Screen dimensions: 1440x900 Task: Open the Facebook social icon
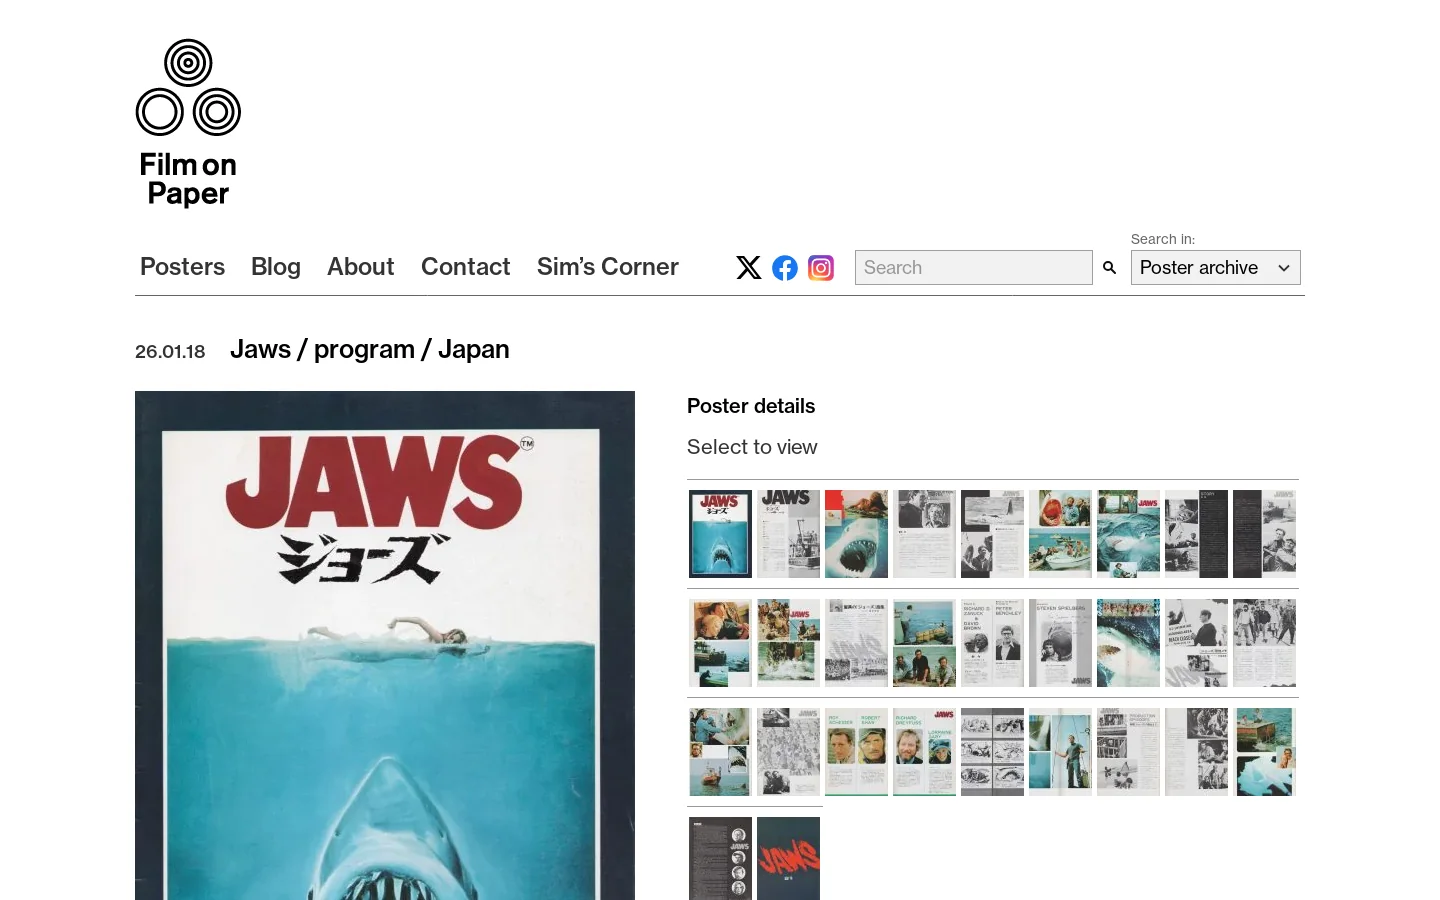click(785, 268)
